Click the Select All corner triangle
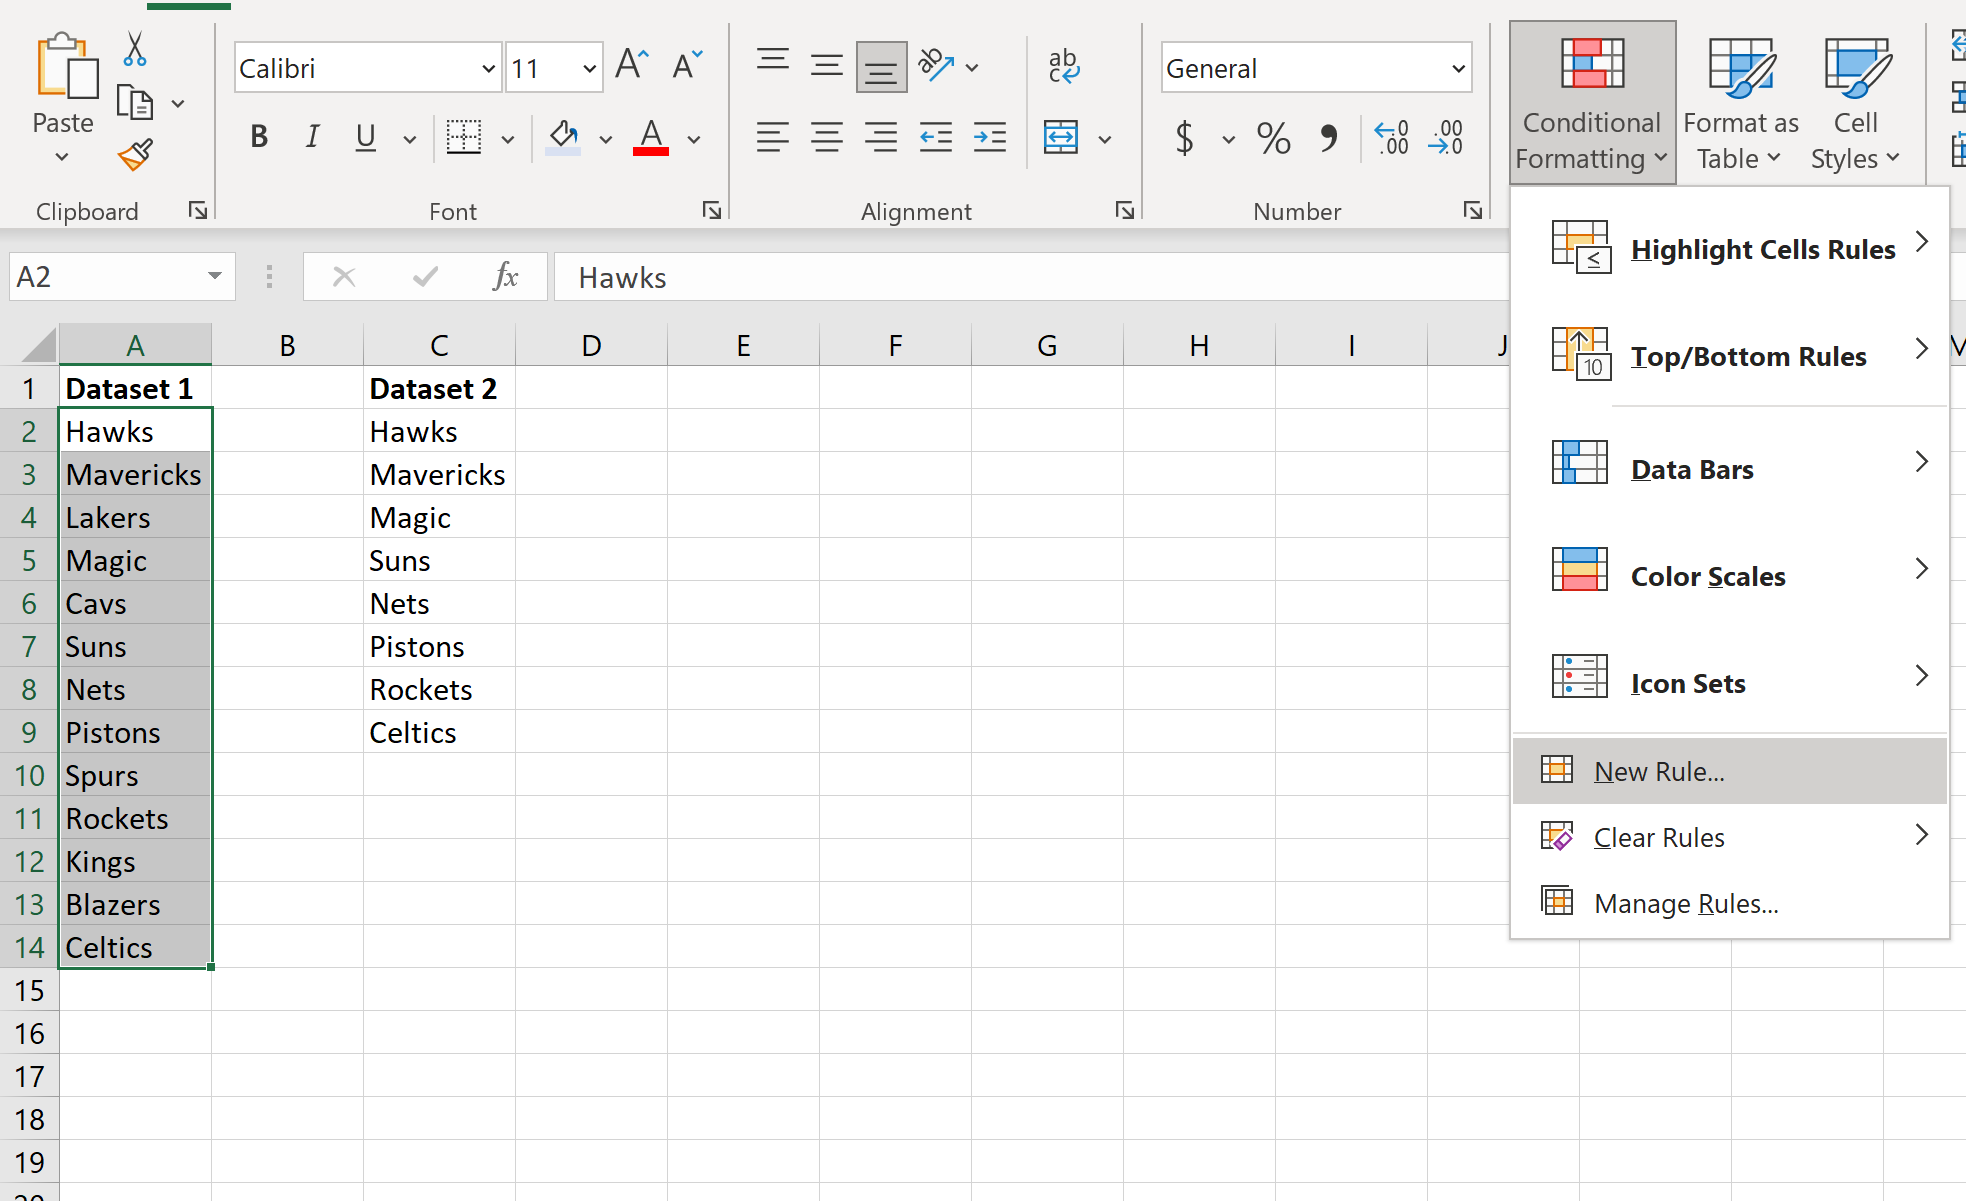Screen dimensions: 1966x1201 click(x=38, y=345)
